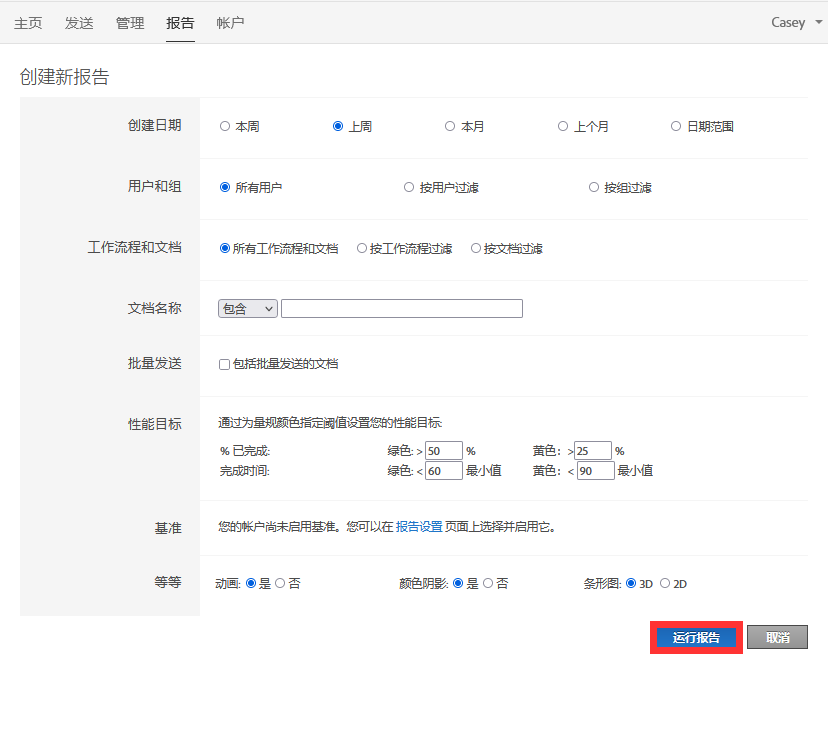Switch to the 发送 tab
Screen dimensions: 830x754
tap(78, 22)
